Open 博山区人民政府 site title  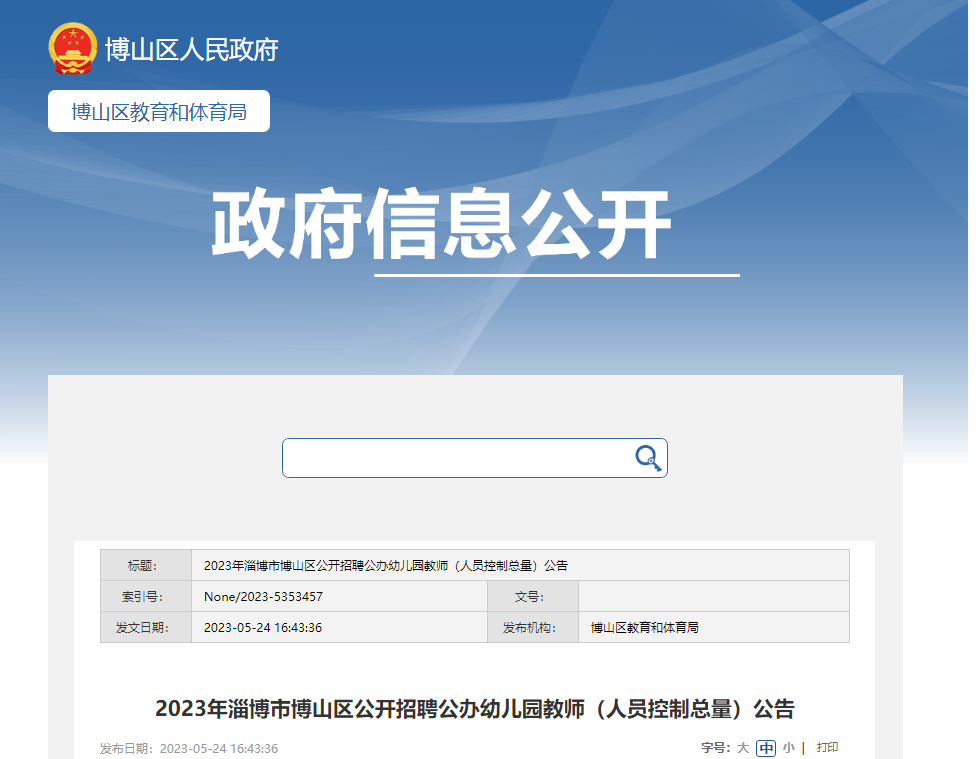point(191,49)
